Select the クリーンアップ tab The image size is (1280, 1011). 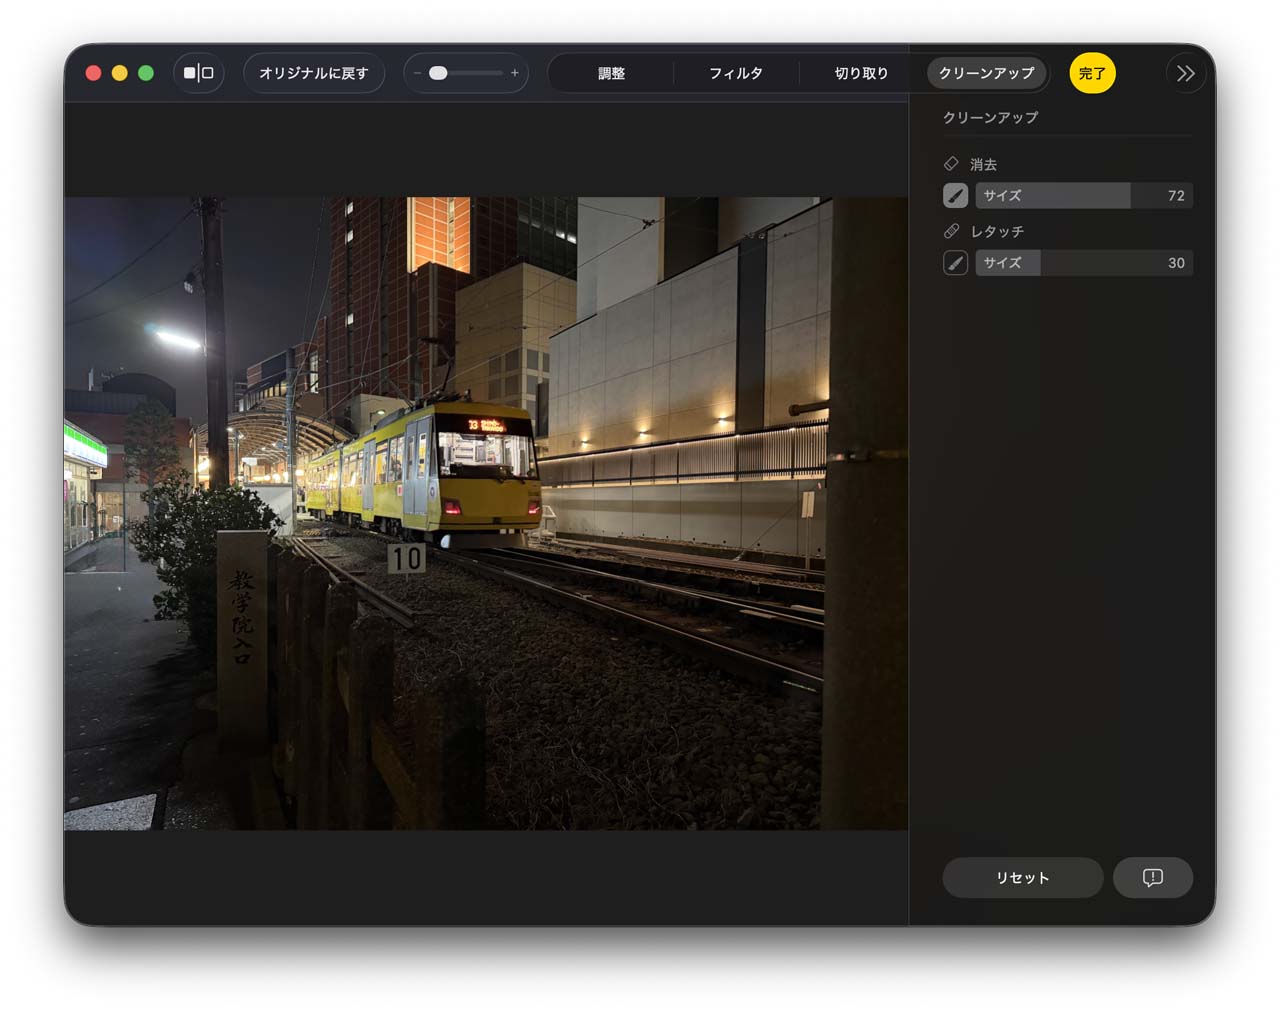986,73
